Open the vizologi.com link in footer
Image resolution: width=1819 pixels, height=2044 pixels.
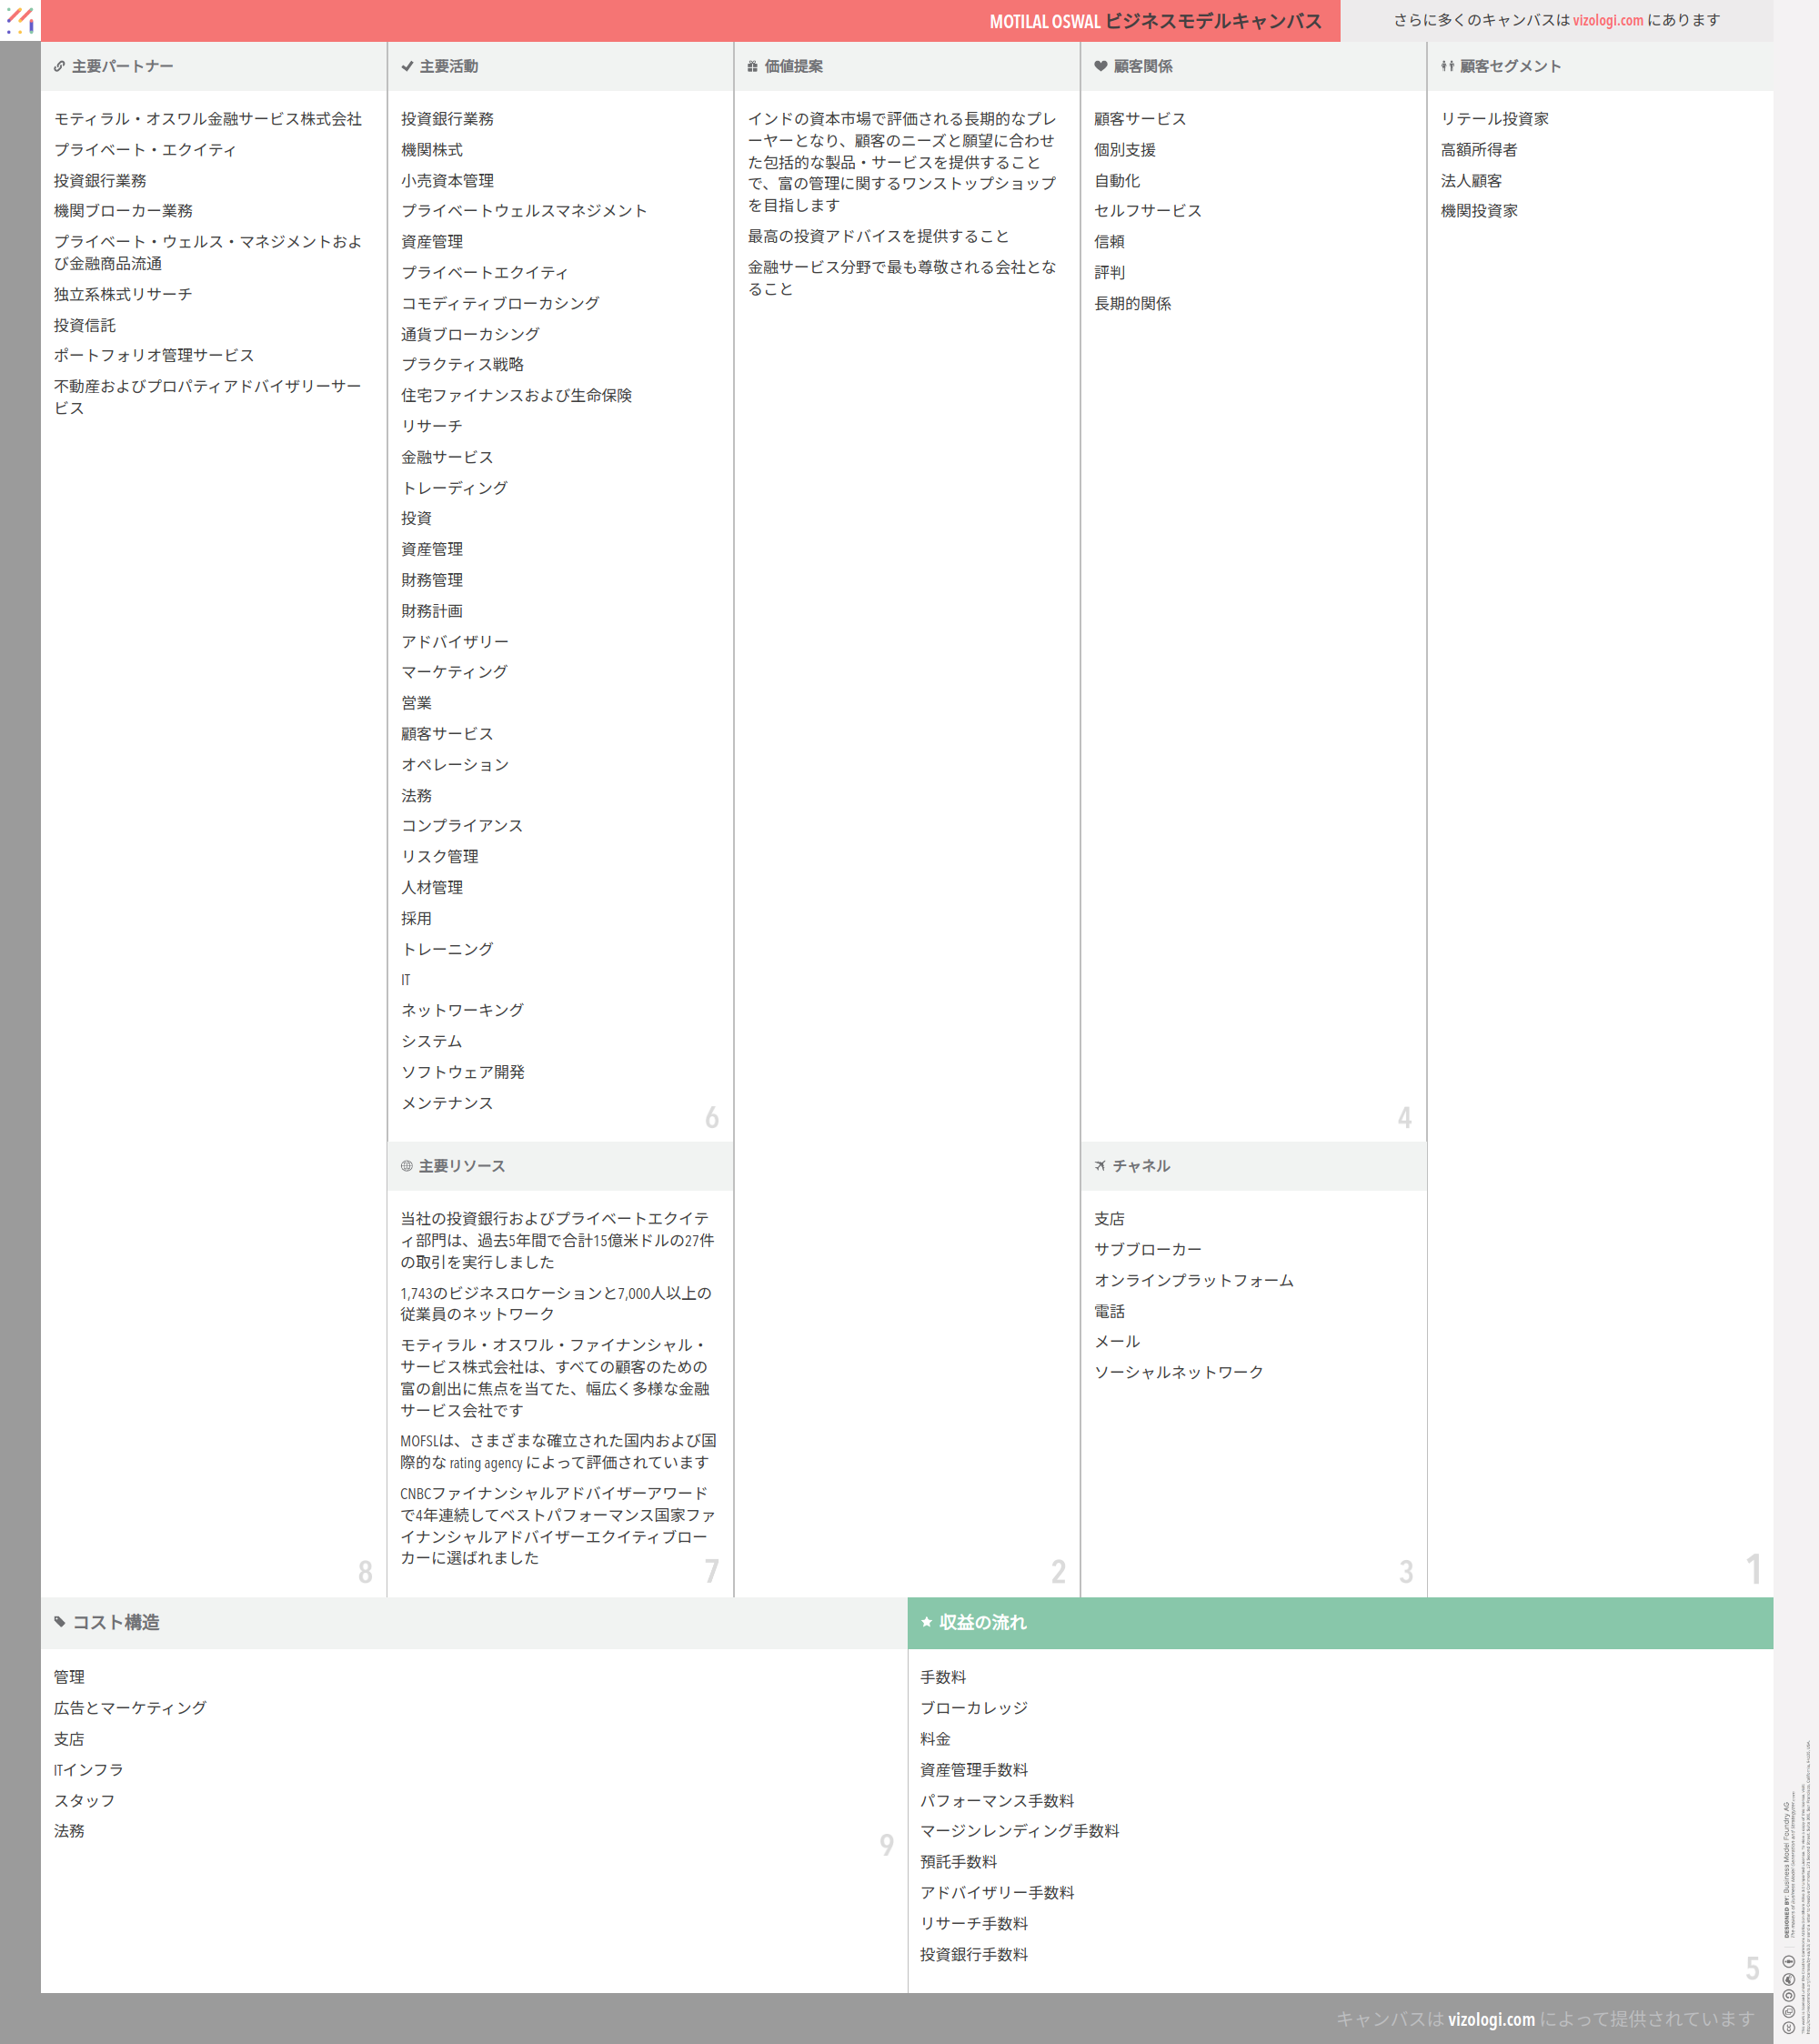coord(1490,2019)
